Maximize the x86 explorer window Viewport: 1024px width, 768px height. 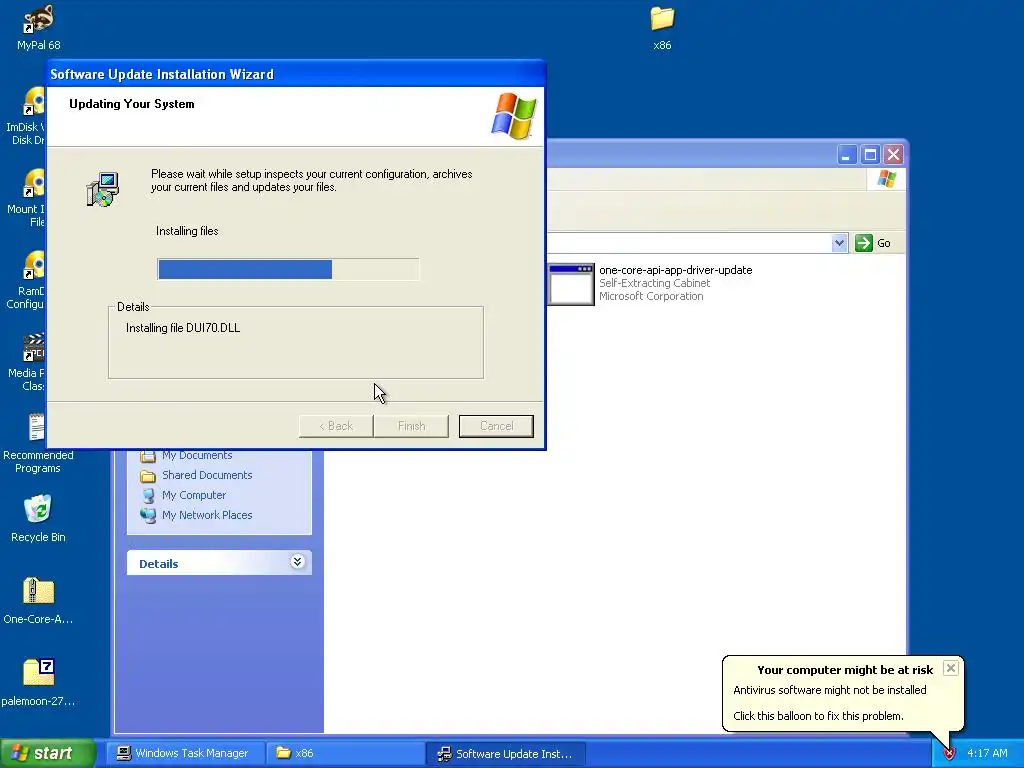[x=870, y=155]
